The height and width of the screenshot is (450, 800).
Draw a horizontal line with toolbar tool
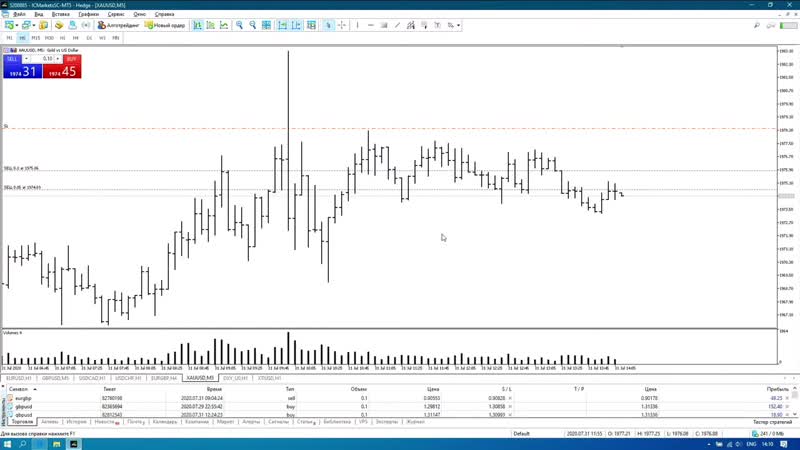(369, 25)
